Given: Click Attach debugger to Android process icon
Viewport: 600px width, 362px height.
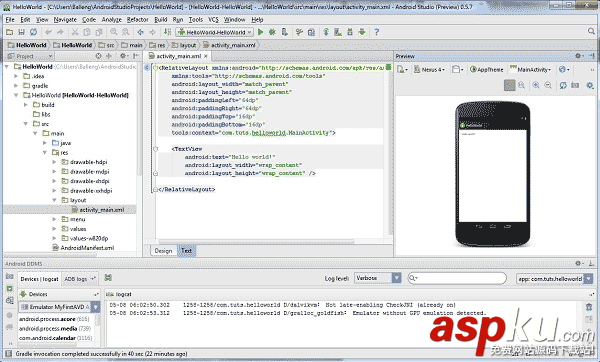Looking at the screenshot, I should pos(284,32).
